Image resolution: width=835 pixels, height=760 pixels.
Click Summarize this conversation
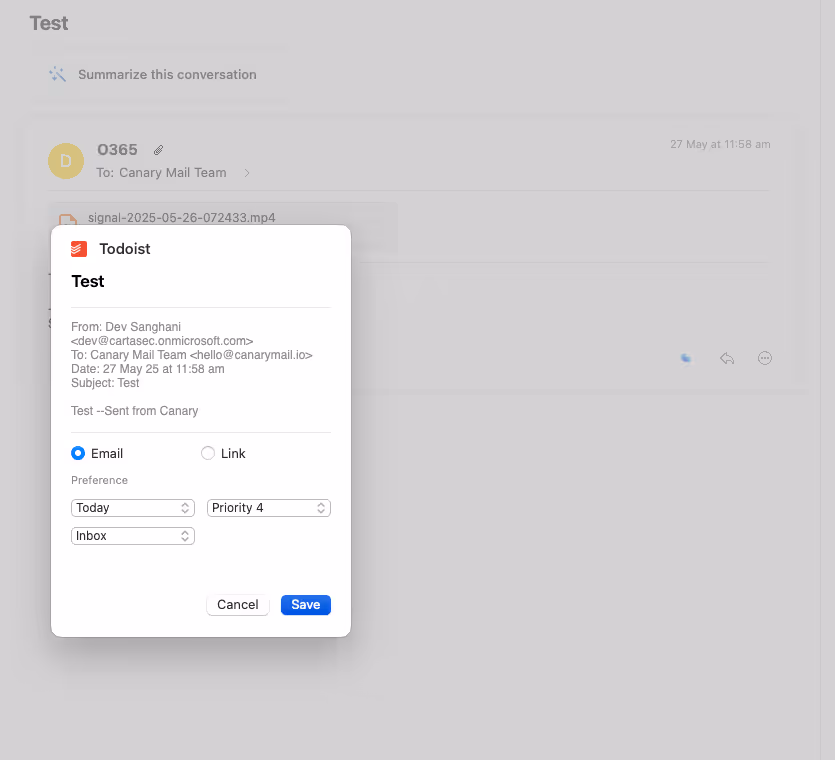[x=167, y=75]
